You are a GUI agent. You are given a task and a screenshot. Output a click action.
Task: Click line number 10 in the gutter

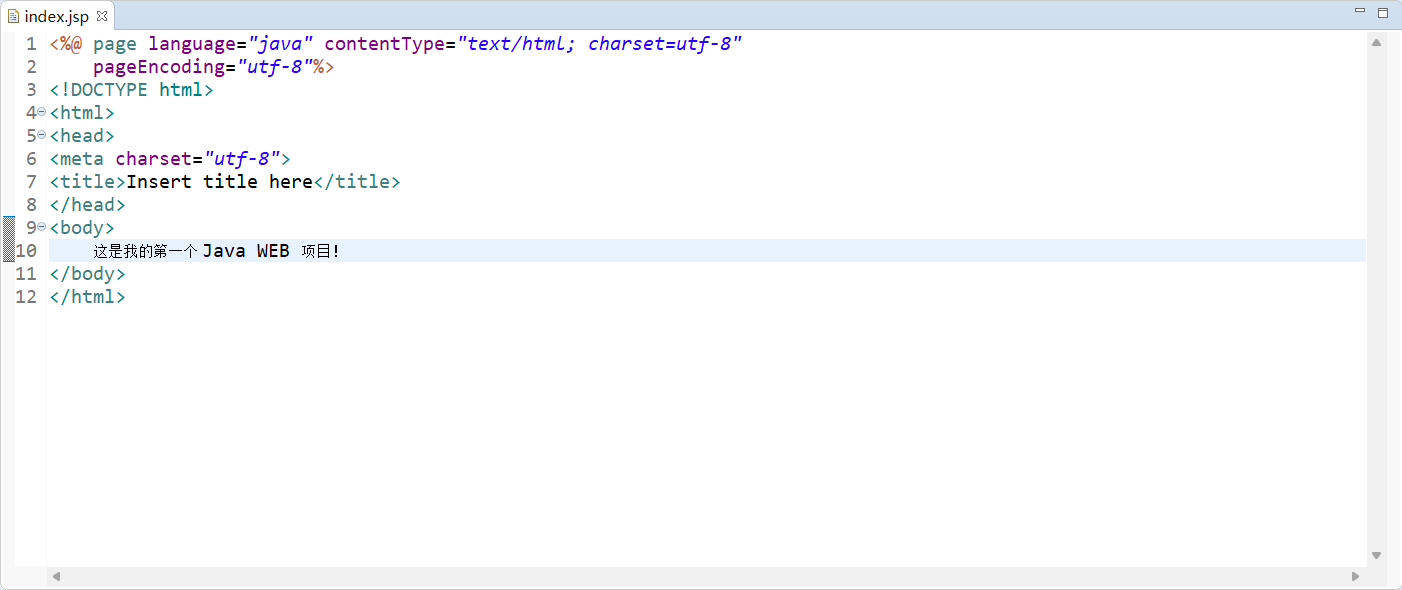click(x=26, y=251)
